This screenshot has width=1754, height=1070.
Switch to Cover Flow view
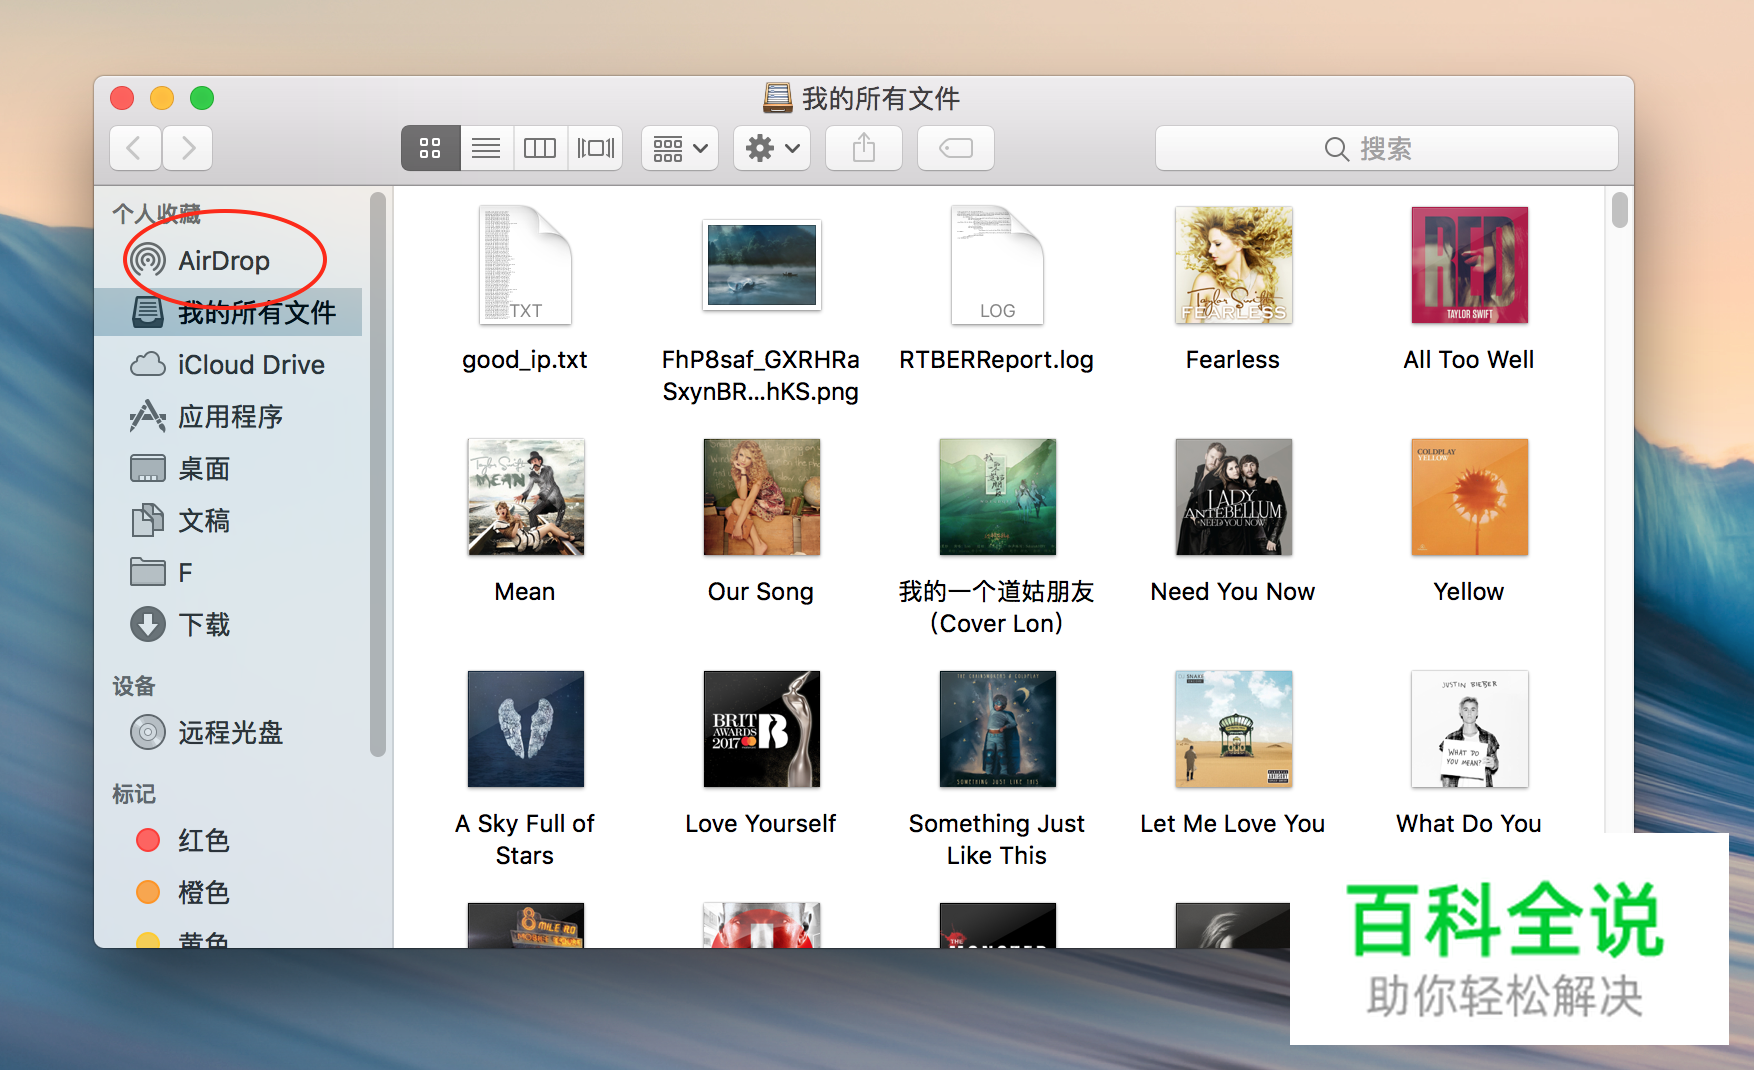point(595,148)
